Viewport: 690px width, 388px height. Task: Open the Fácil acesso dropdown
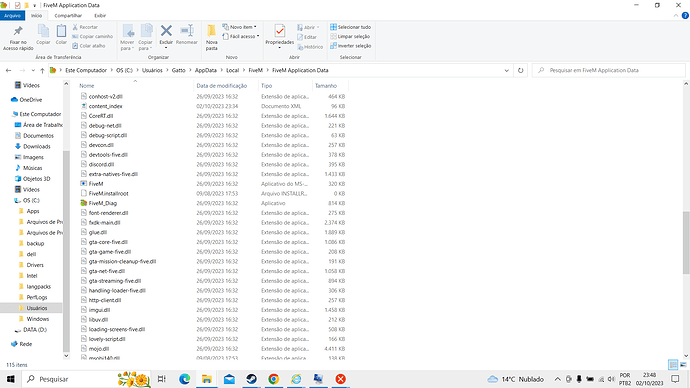click(241, 37)
